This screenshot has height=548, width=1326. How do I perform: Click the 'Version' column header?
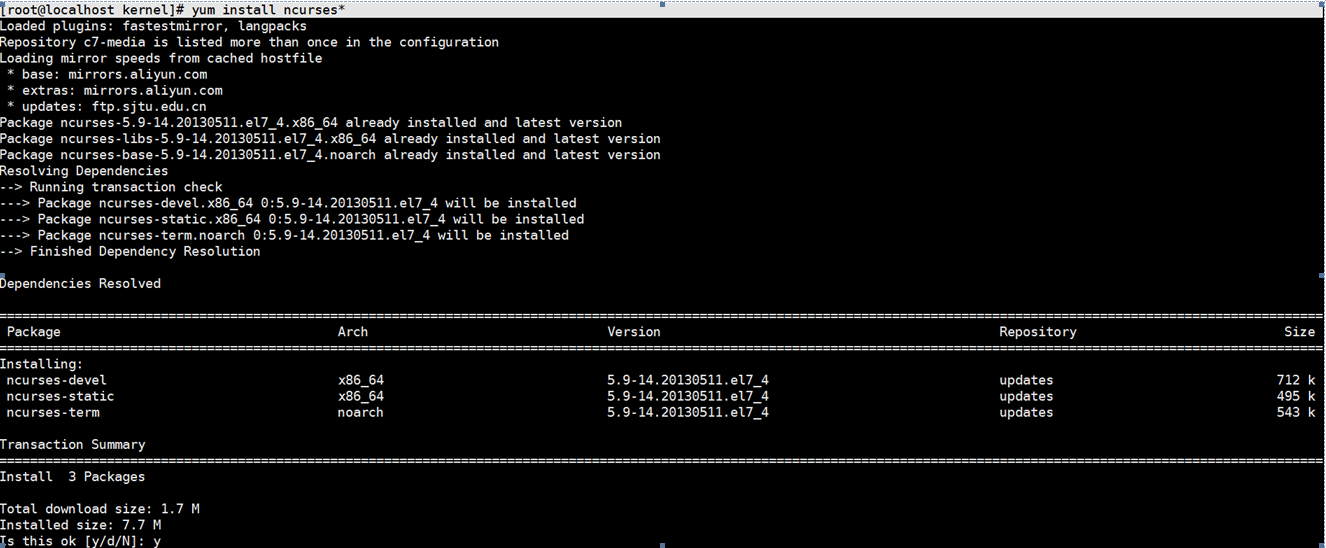(x=634, y=332)
